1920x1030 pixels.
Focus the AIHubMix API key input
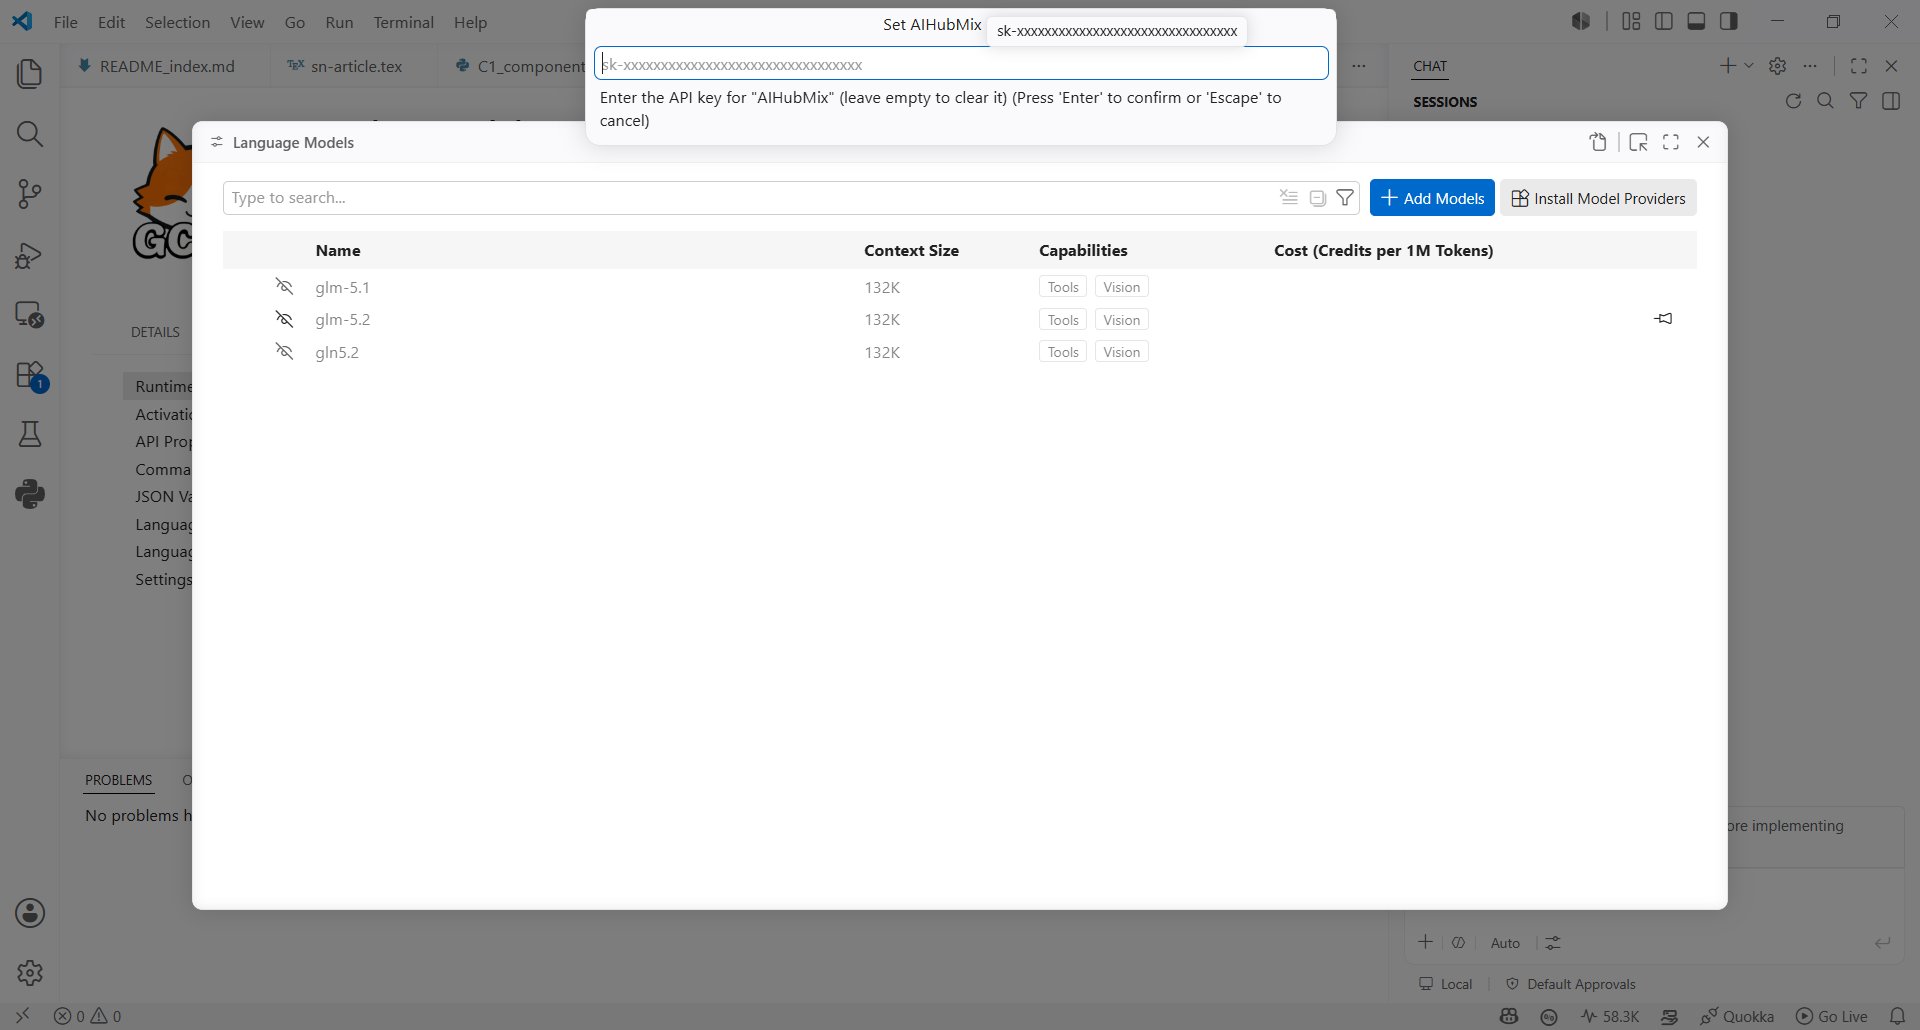pos(961,64)
